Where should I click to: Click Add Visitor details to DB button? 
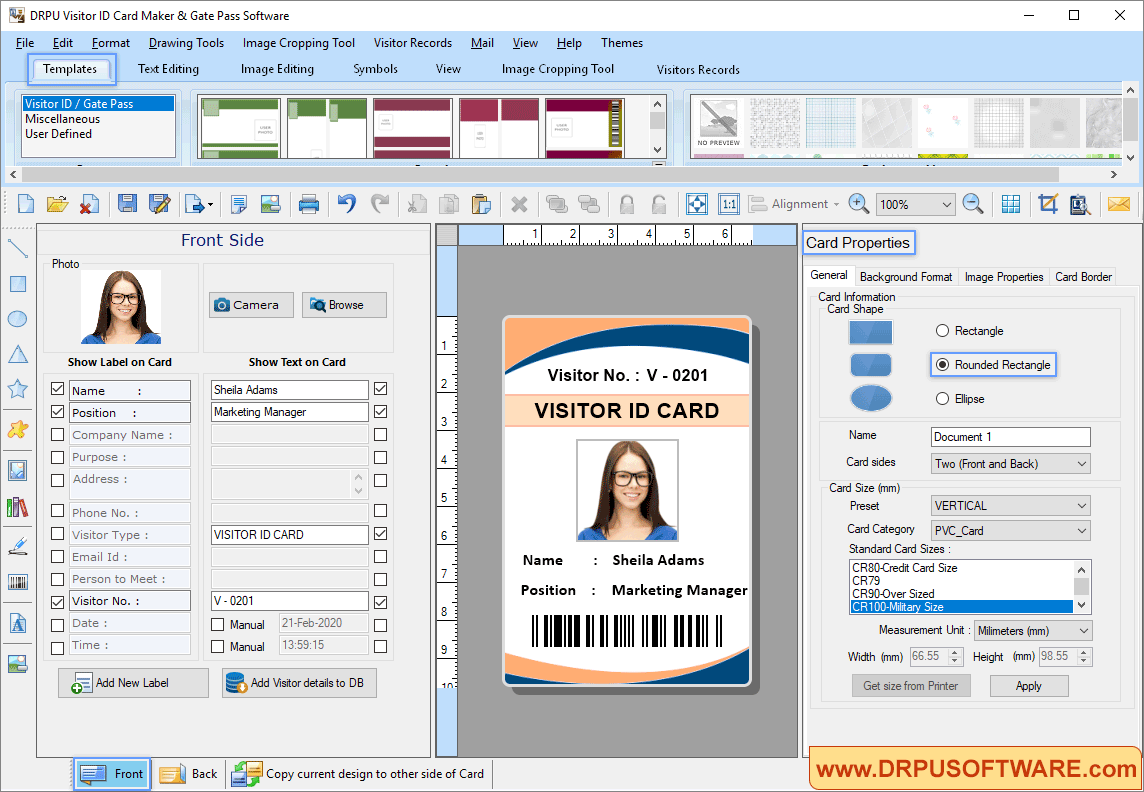[x=299, y=683]
